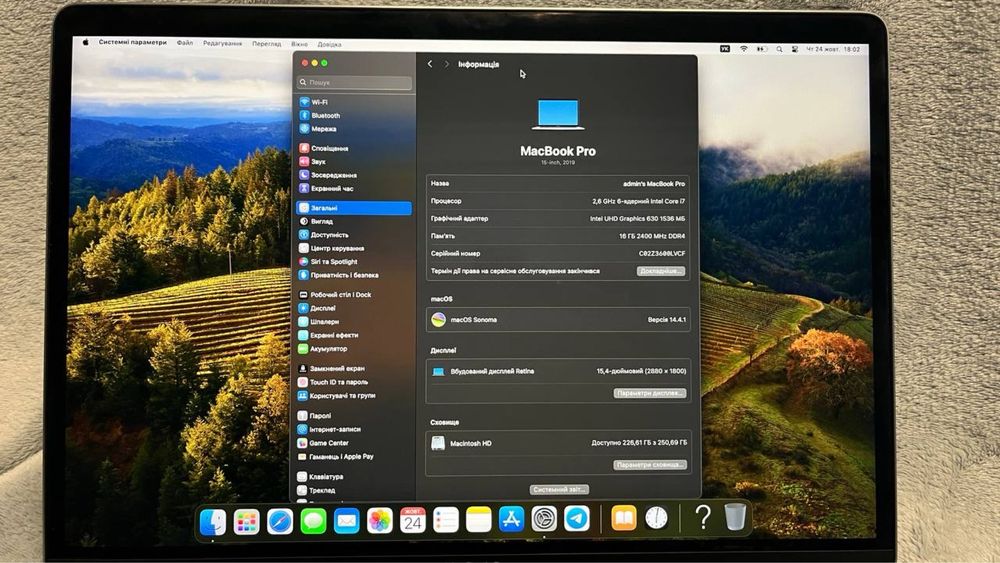Open the Файл menu
The image size is (1000, 563).
coord(185,43)
